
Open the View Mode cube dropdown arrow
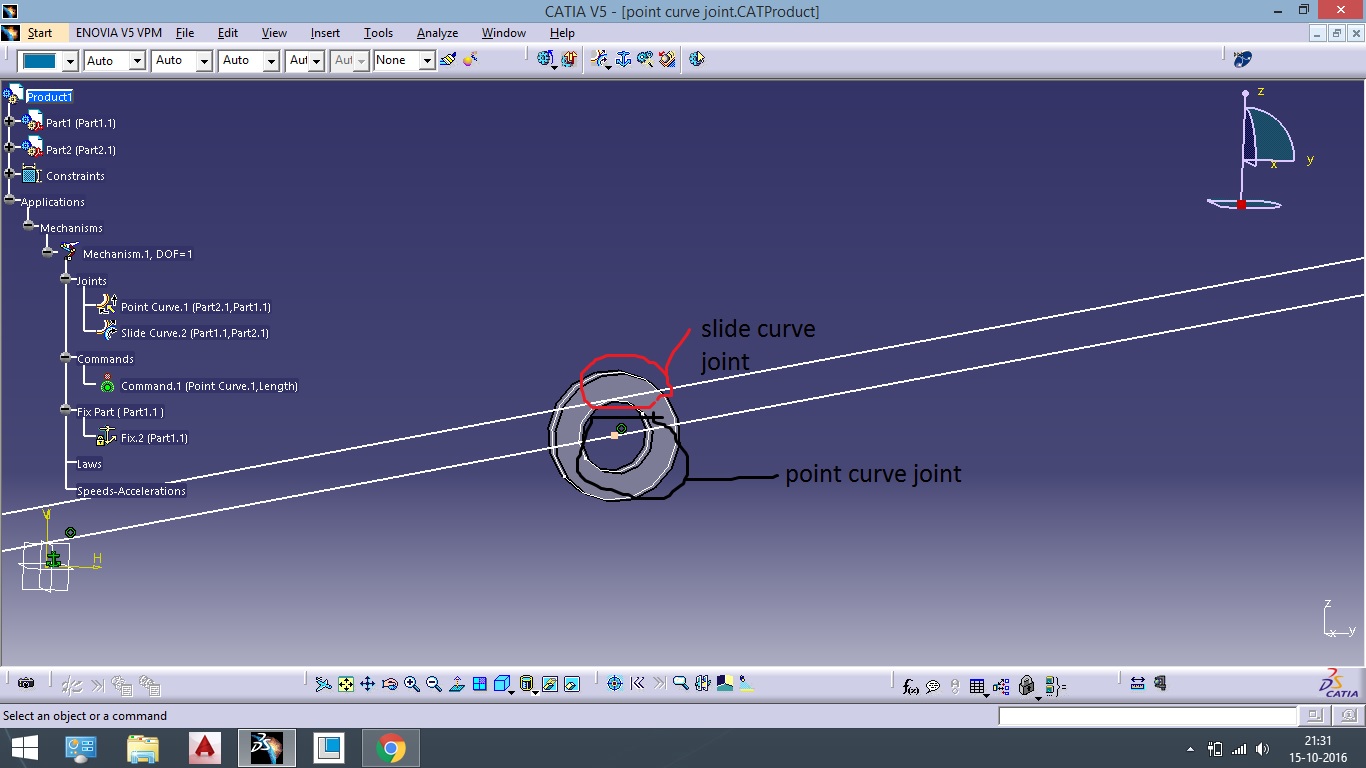pyautogui.click(x=511, y=693)
